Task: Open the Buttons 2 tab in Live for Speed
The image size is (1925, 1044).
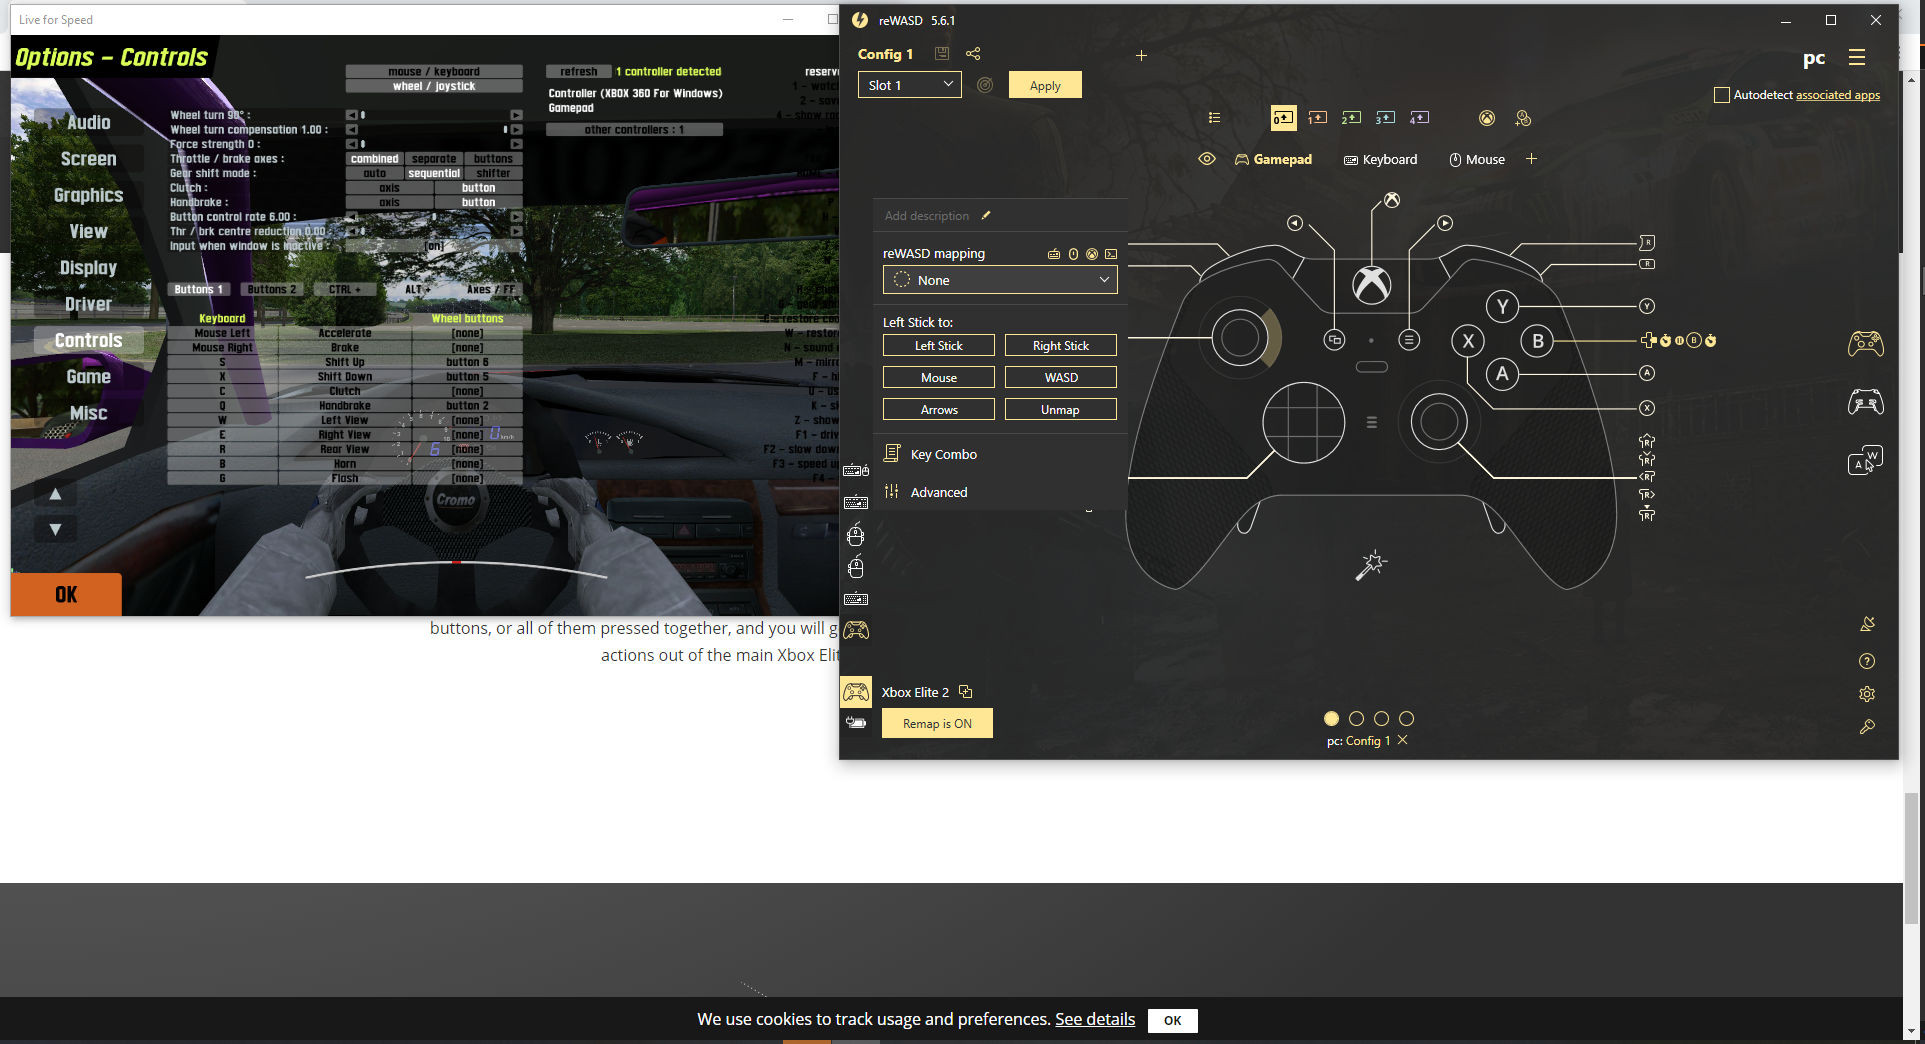Action: (x=271, y=289)
